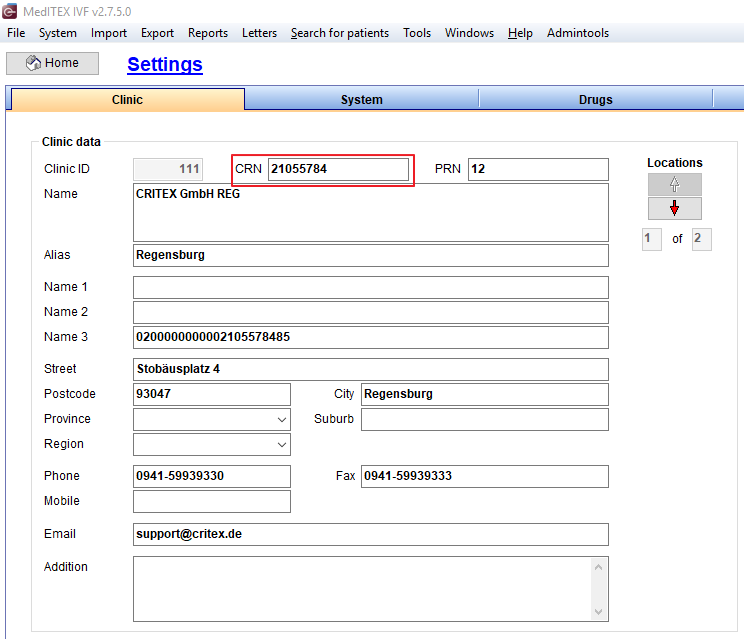Open the Tools menu
The width and height of the screenshot is (744, 639).
pos(417,33)
